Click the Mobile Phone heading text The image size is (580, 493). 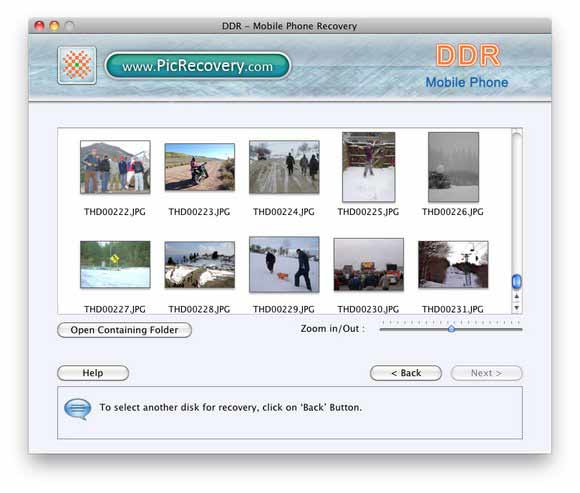pos(467,82)
